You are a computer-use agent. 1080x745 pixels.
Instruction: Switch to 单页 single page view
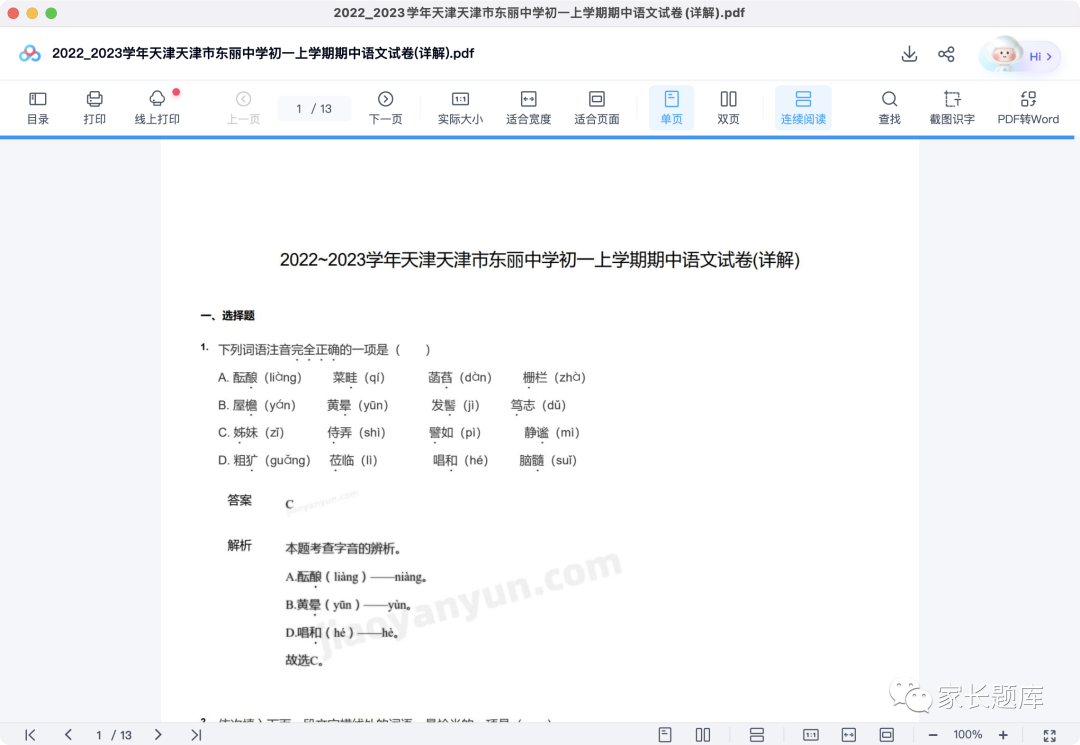click(x=672, y=108)
